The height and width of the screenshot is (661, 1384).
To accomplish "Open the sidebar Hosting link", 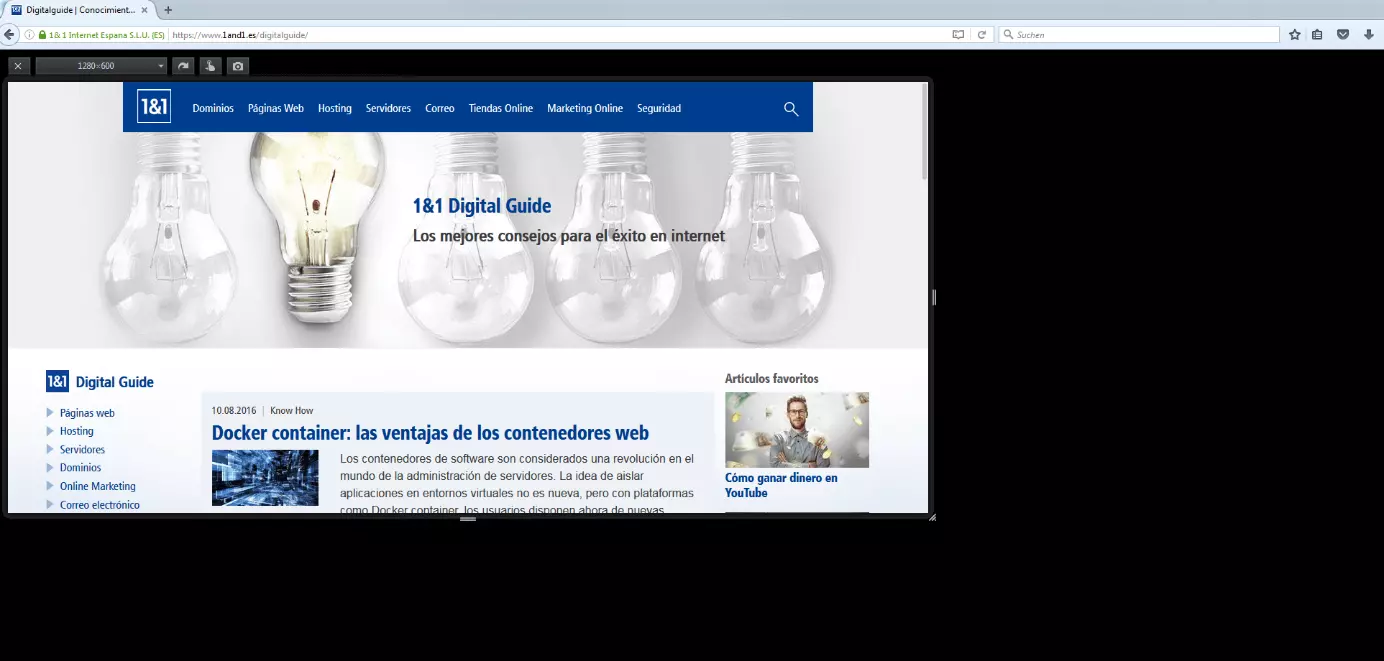I will point(77,431).
